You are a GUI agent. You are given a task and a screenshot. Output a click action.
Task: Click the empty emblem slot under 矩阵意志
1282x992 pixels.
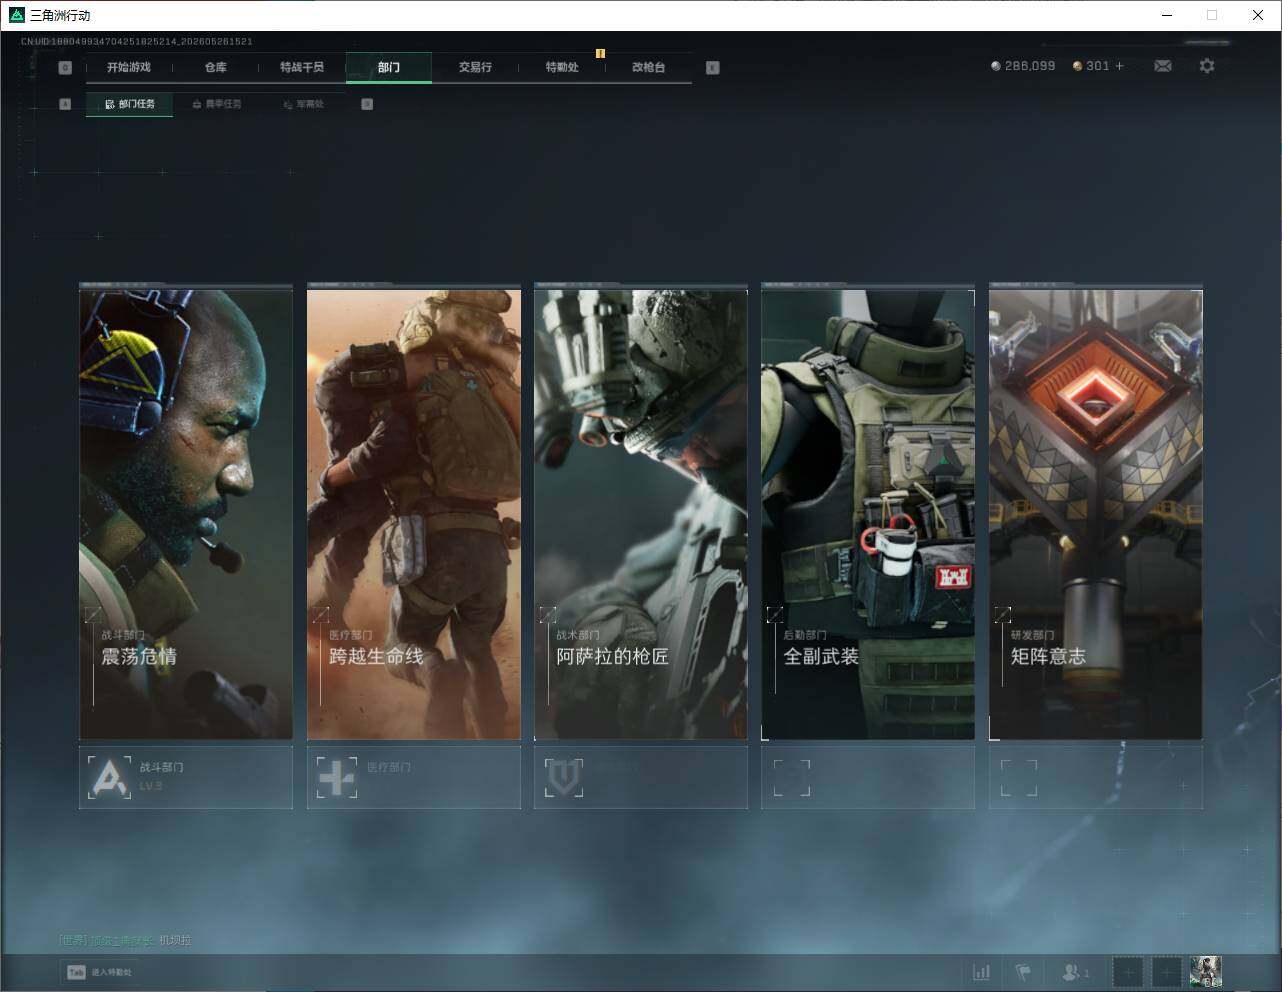(1019, 777)
